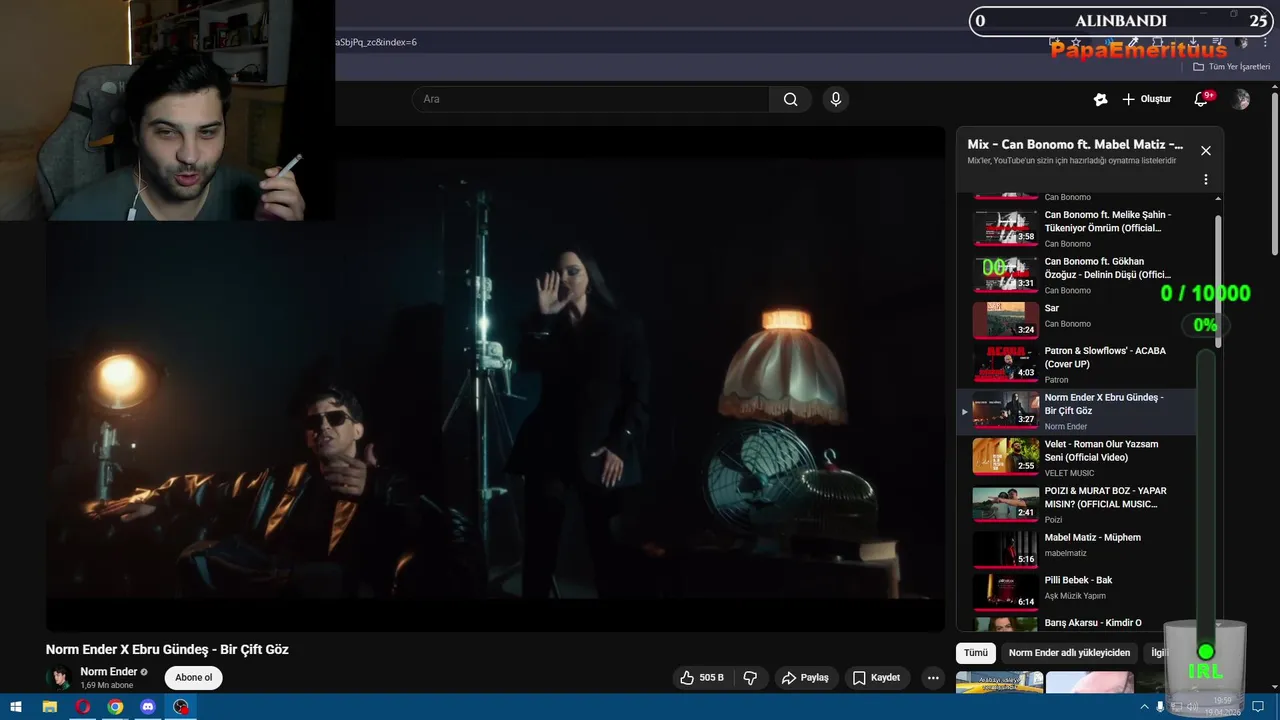This screenshot has width=1280, height=720.
Task: Open Mix playlist three-dot options
Action: (x=1206, y=180)
